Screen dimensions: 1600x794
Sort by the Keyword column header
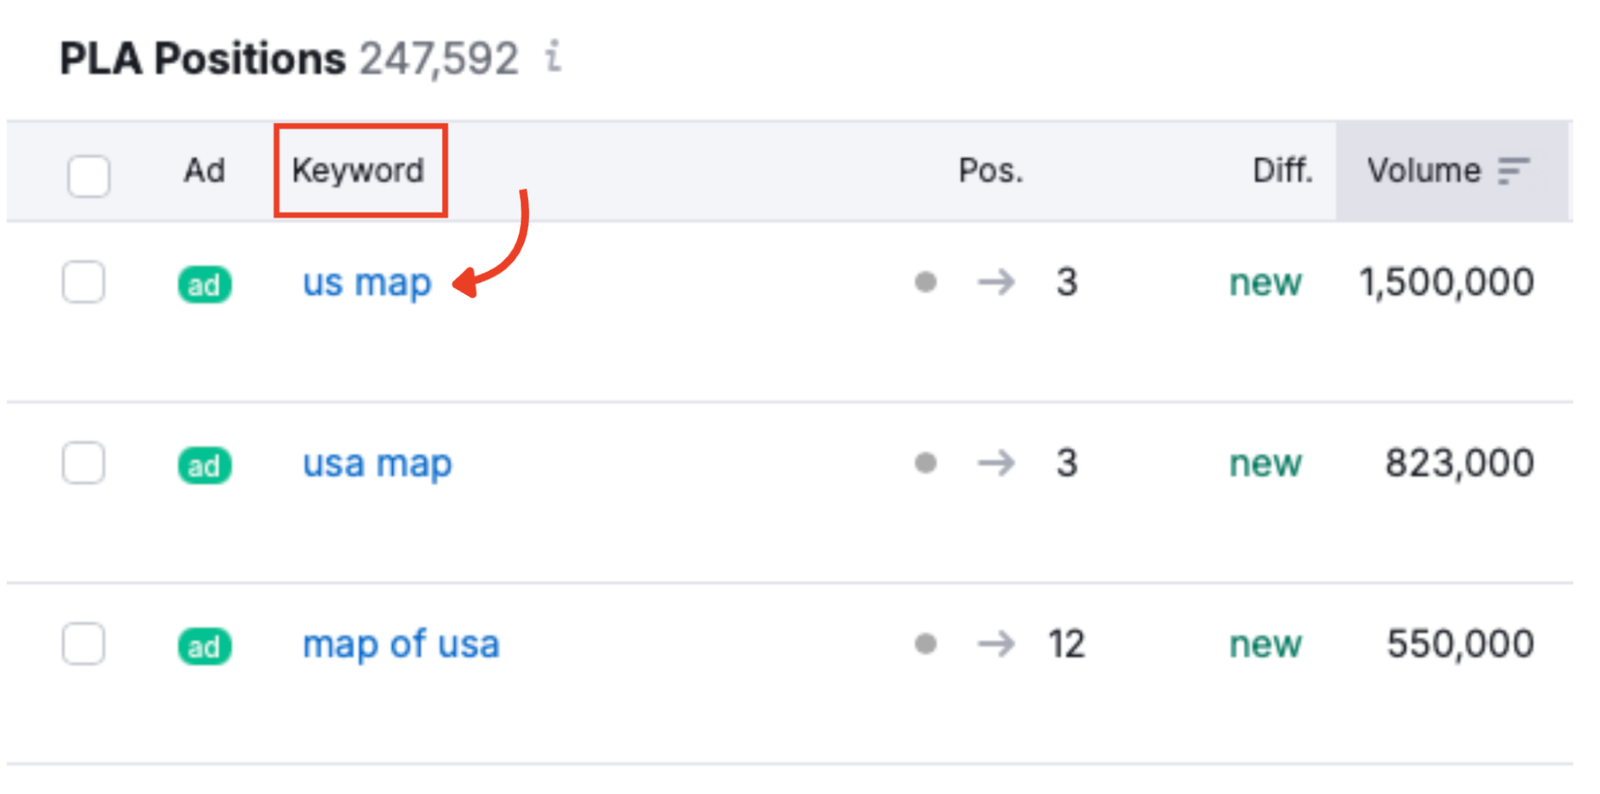point(358,171)
